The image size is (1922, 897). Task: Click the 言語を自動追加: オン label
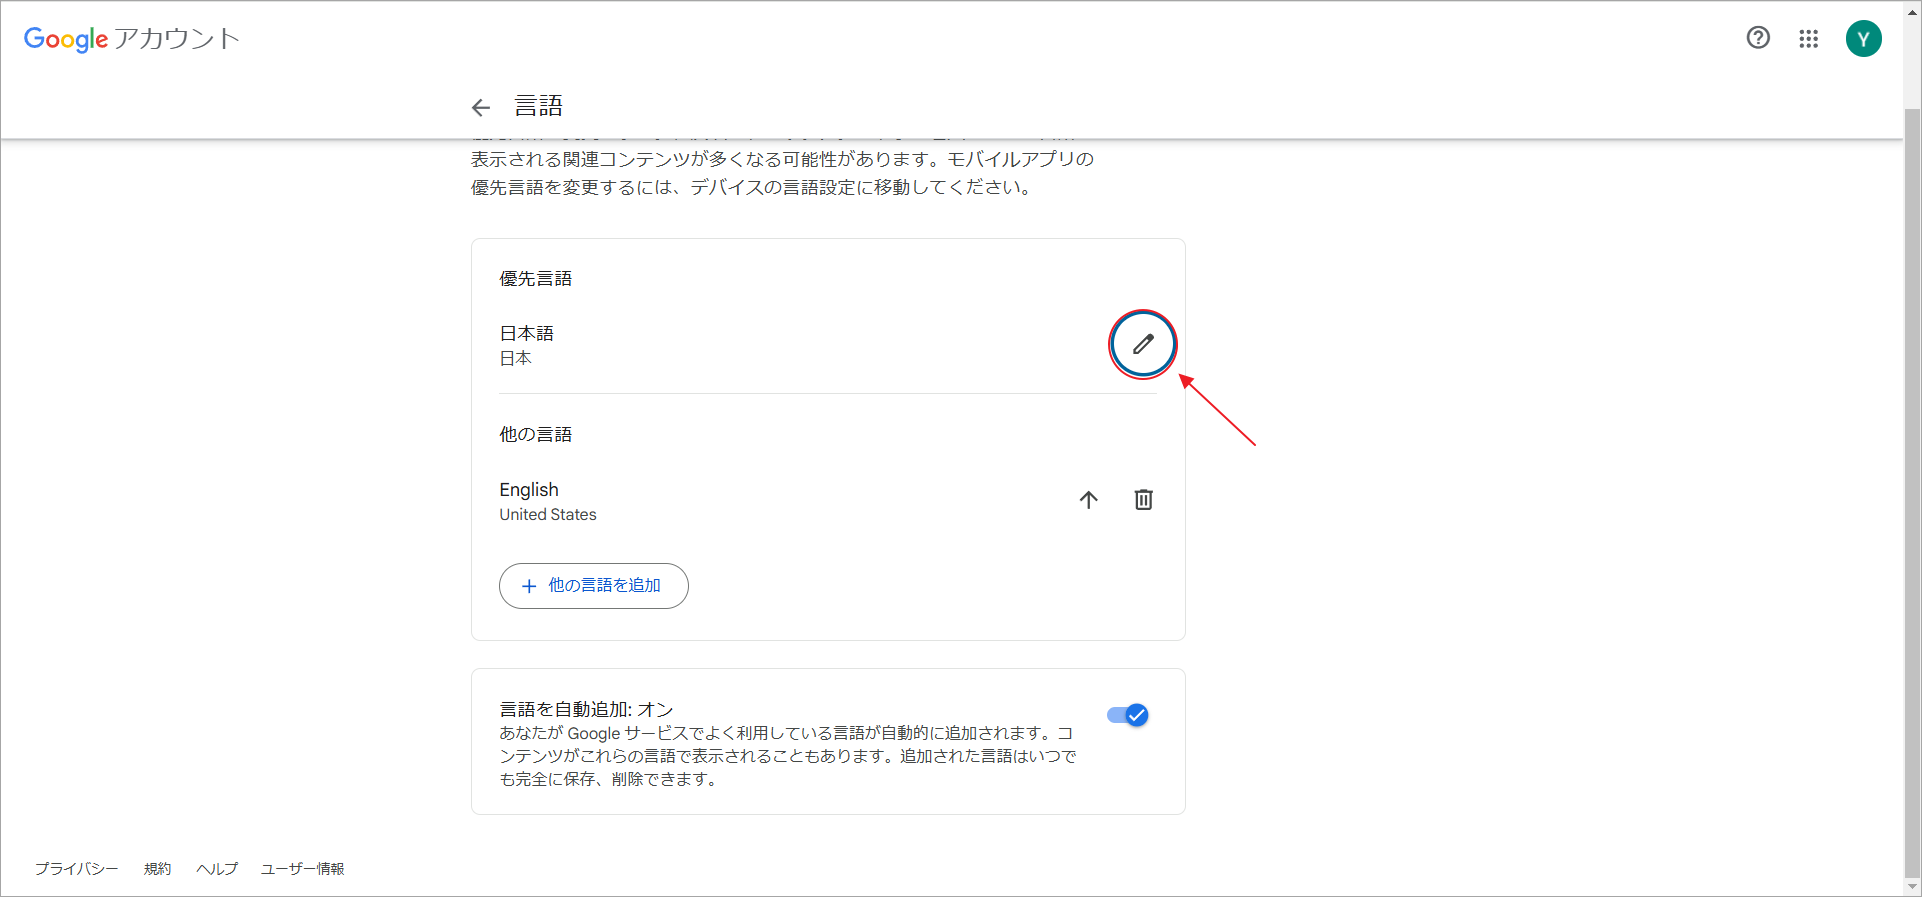click(x=586, y=709)
